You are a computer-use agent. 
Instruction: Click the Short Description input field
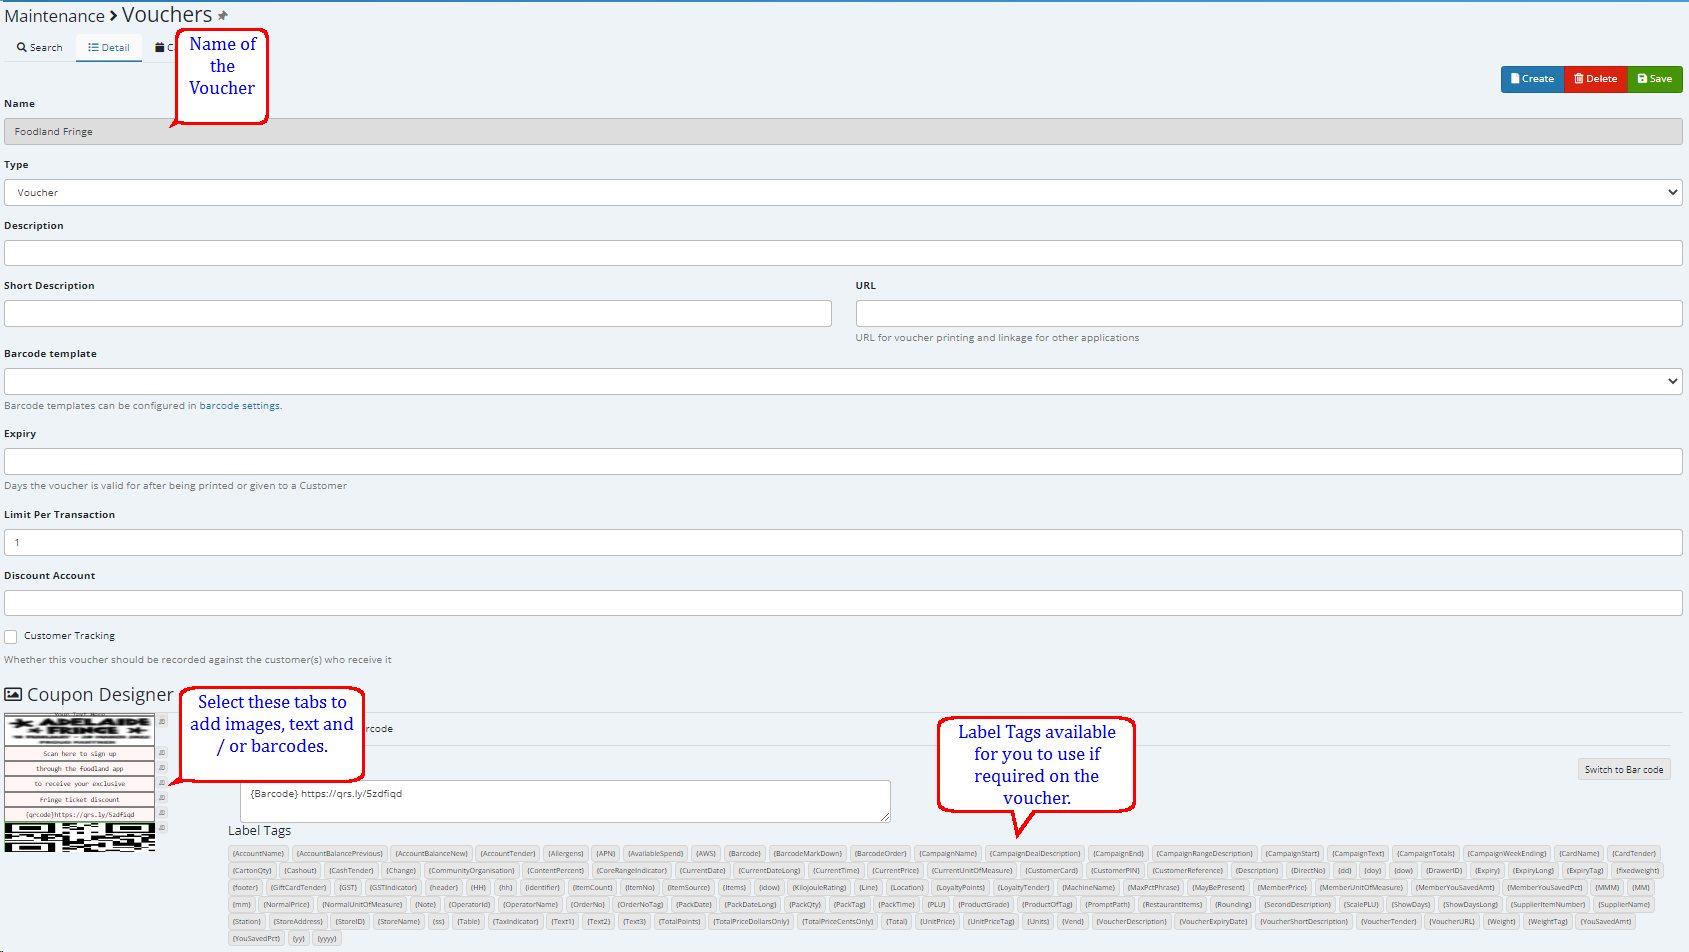pyautogui.click(x=418, y=313)
